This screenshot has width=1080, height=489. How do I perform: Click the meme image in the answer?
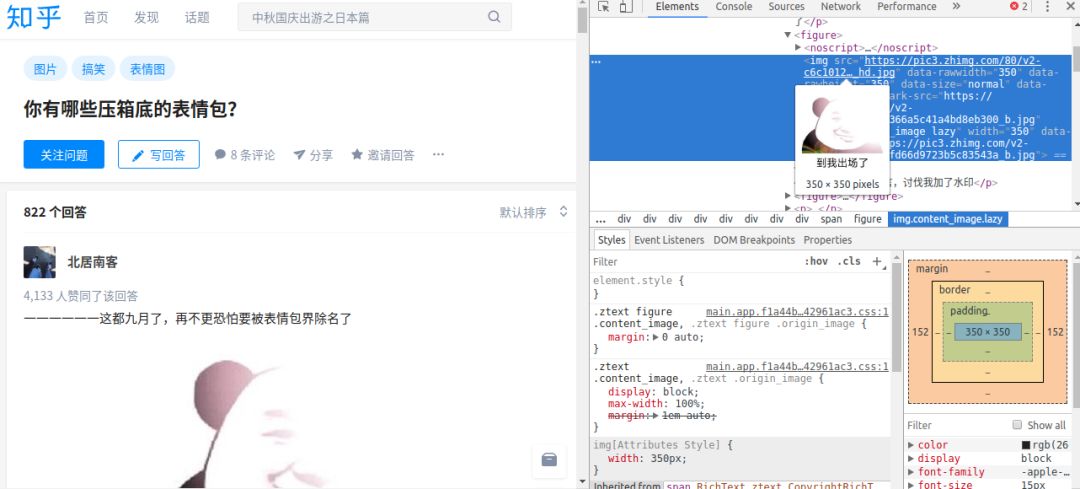point(255,424)
